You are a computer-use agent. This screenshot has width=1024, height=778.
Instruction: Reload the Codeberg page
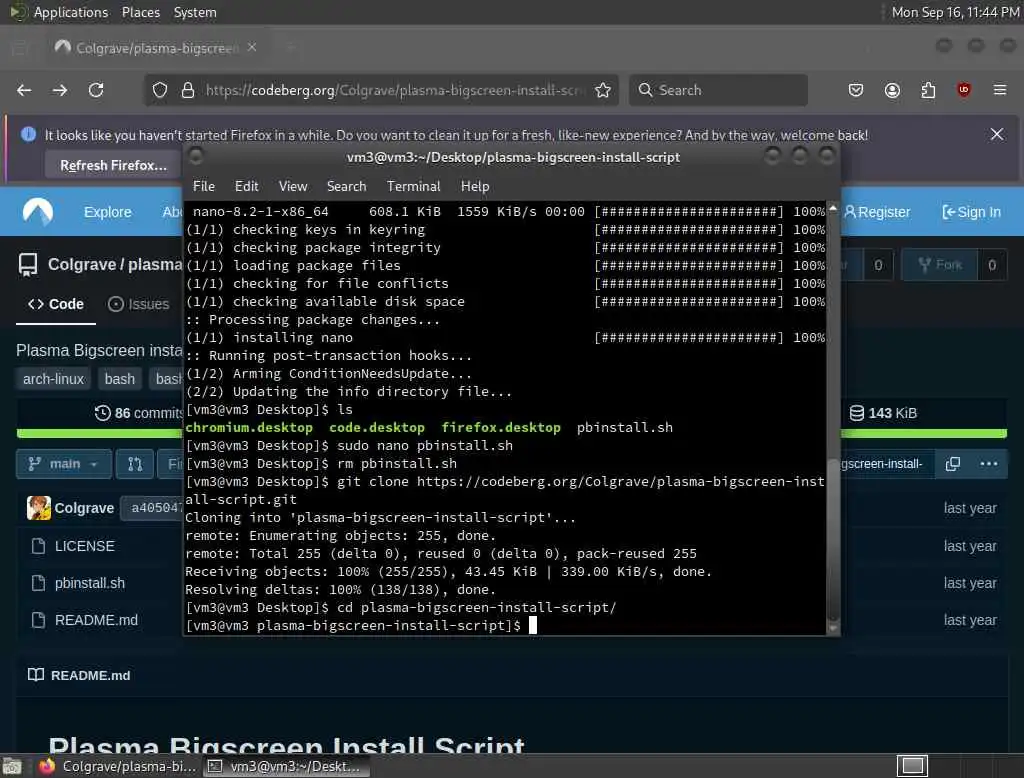tap(96, 90)
